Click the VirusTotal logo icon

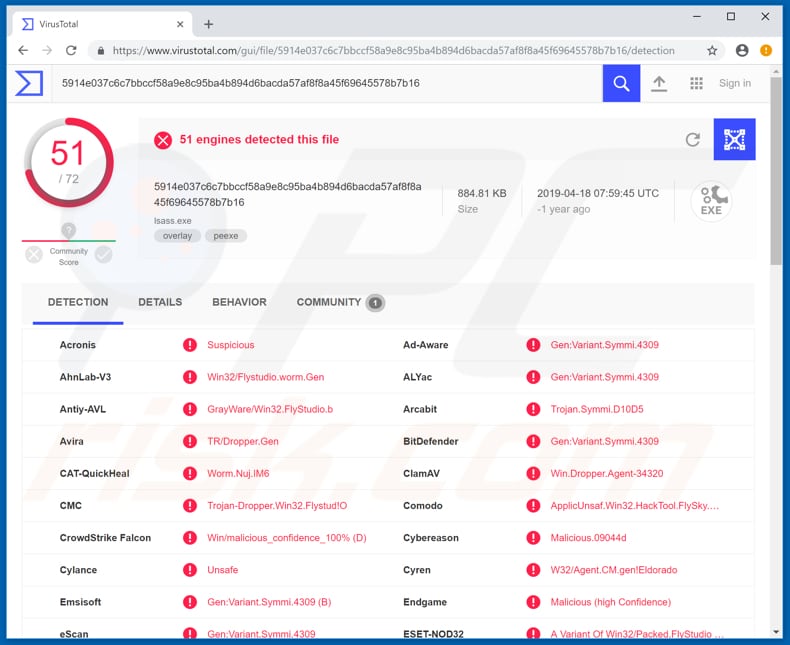29,83
